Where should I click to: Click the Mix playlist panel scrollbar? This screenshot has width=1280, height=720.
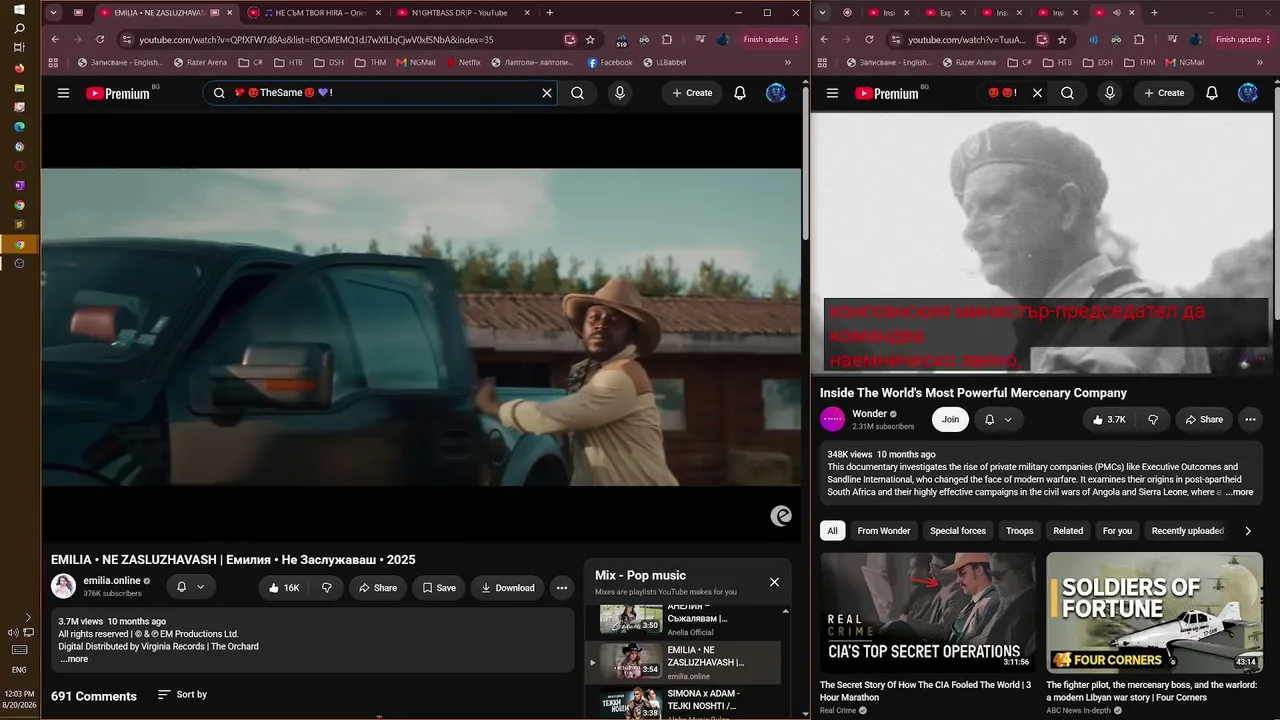[785, 660]
